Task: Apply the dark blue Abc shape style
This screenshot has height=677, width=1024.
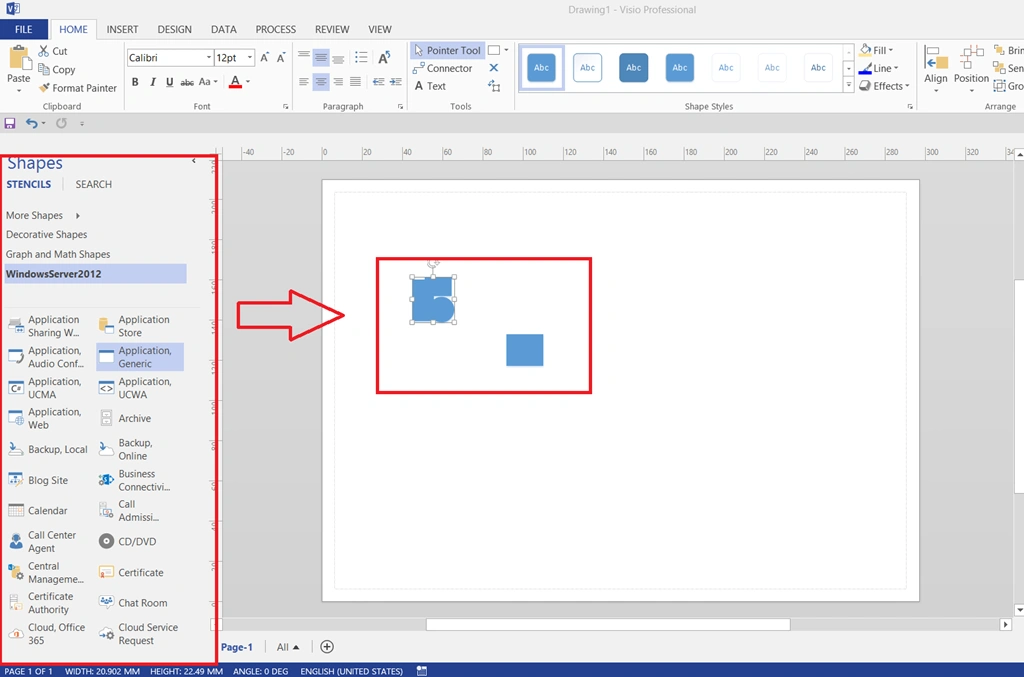Action: (x=633, y=68)
